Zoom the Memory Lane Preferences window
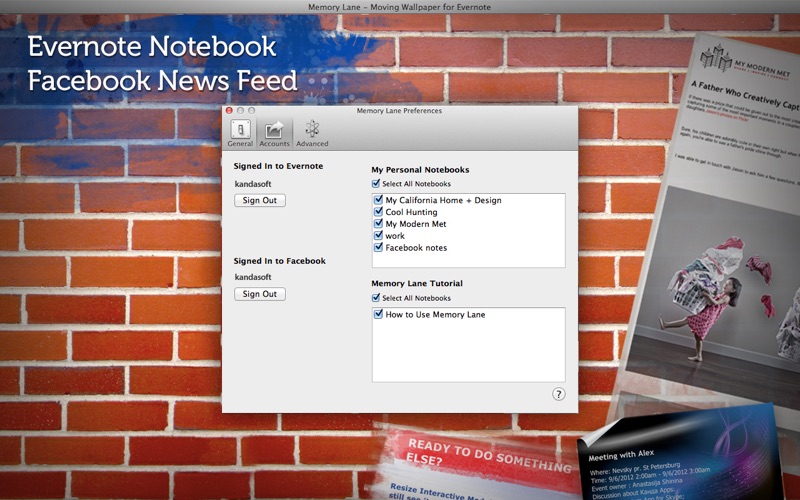The height and width of the screenshot is (500, 800). click(x=252, y=111)
